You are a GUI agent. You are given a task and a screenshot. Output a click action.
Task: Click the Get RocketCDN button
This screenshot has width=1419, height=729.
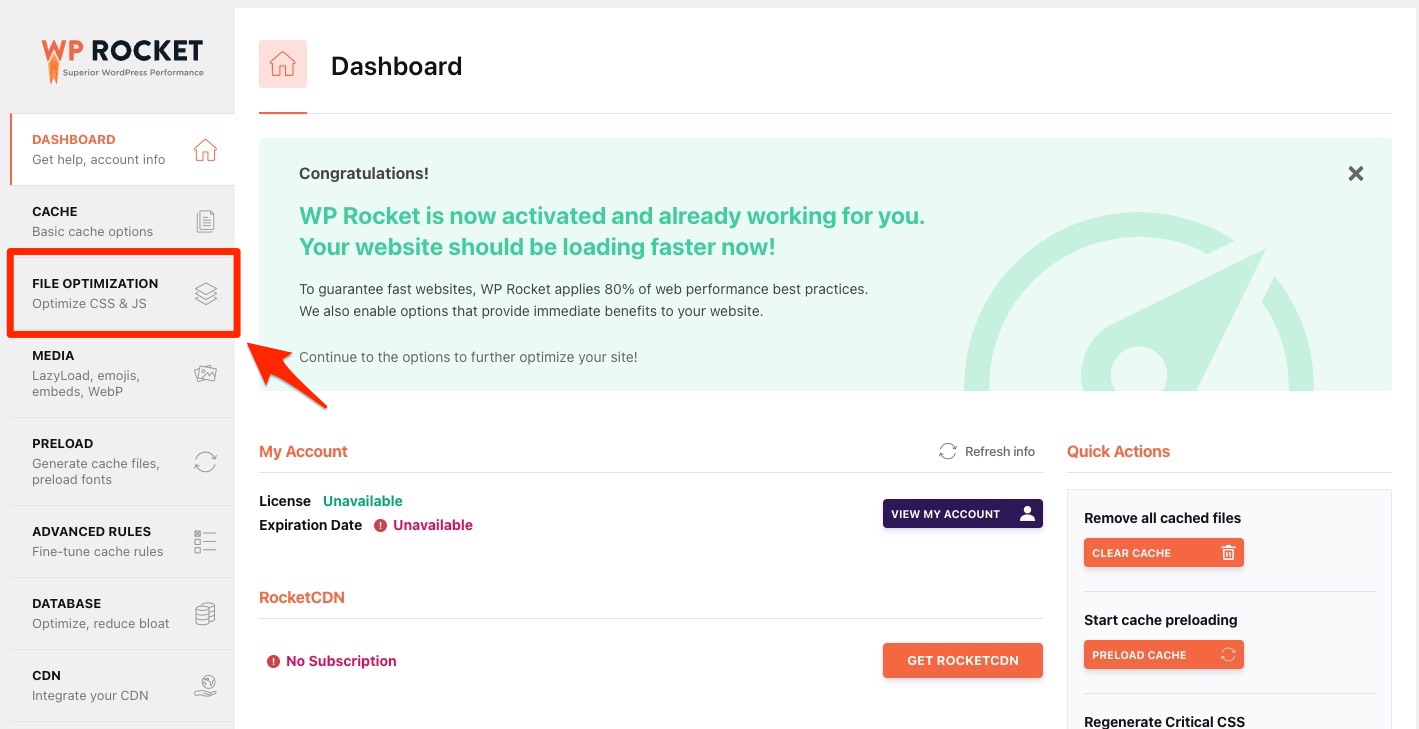coord(962,661)
